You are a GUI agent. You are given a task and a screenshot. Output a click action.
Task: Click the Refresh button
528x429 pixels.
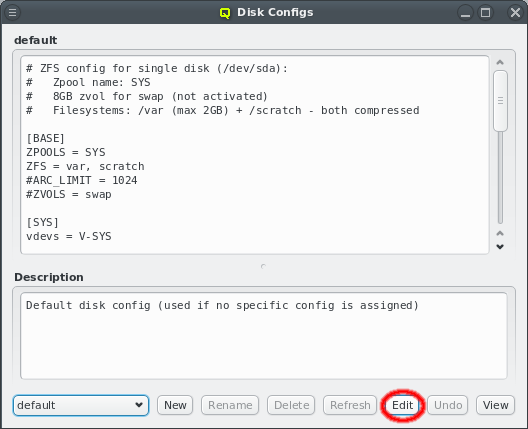(350, 405)
